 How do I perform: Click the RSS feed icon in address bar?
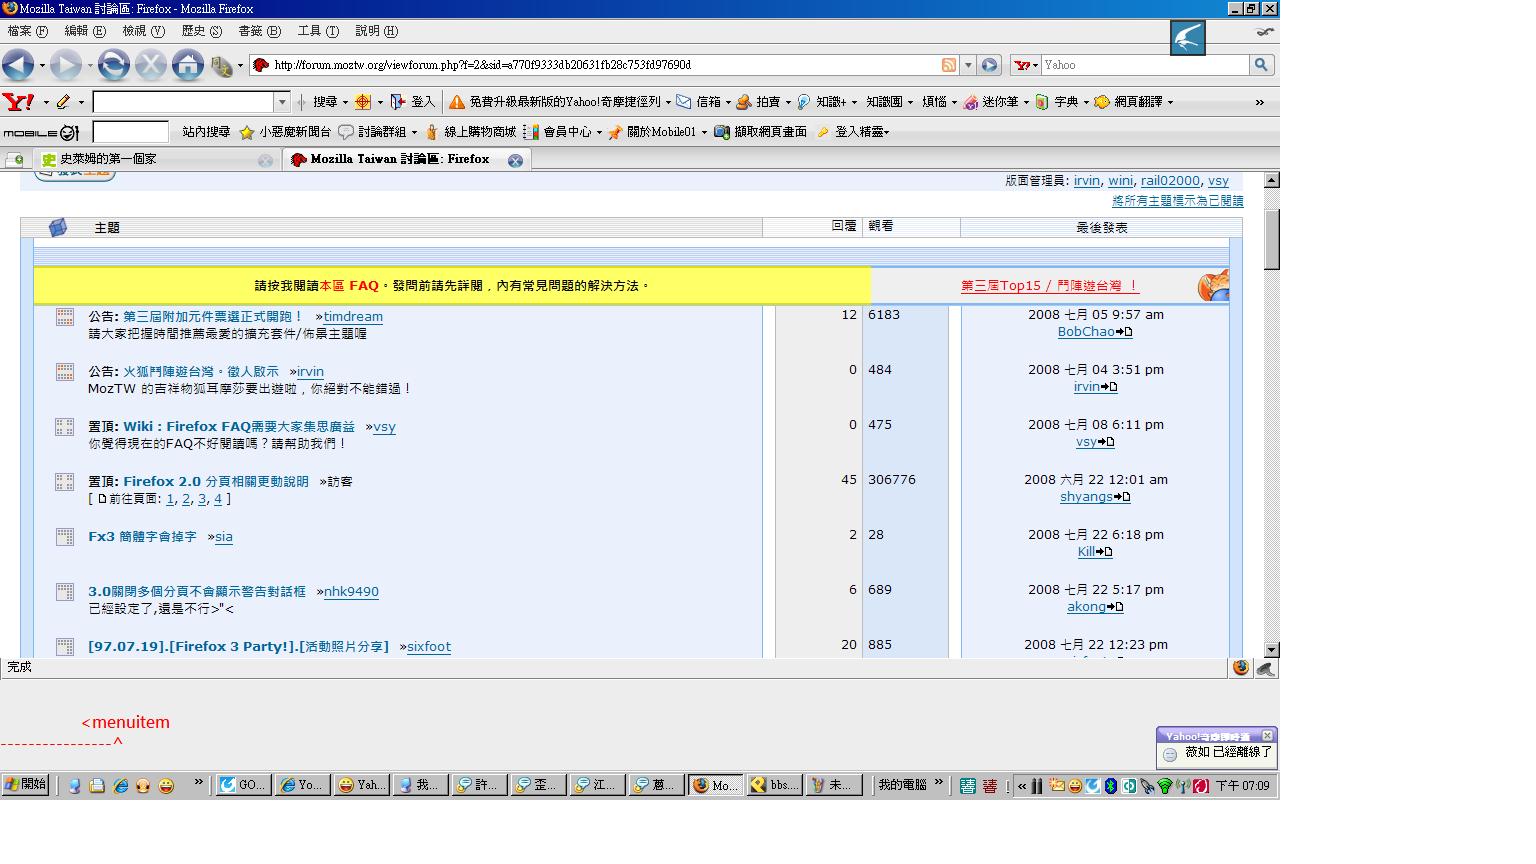point(948,65)
